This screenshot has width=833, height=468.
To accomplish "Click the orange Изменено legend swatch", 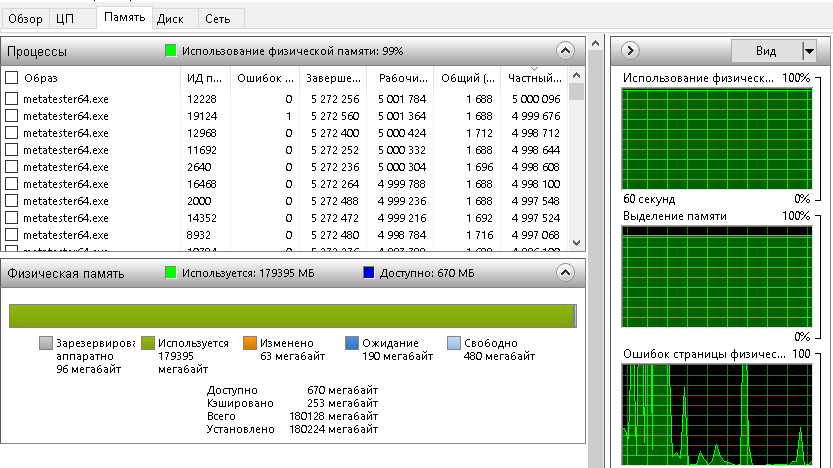I will pyautogui.click(x=250, y=343).
